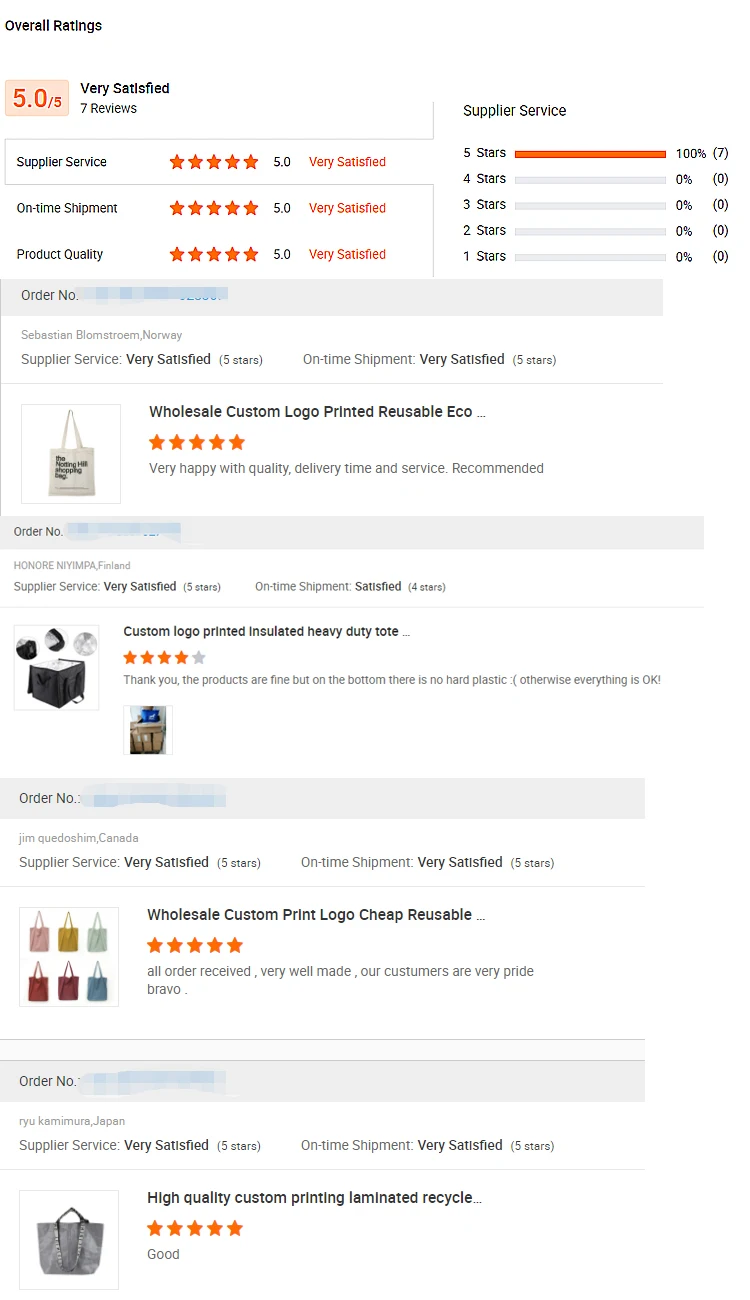This screenshot has height=1300, width=750.
Task: Click the 1 Stars rating label
Action: click(x=484, y=256)
